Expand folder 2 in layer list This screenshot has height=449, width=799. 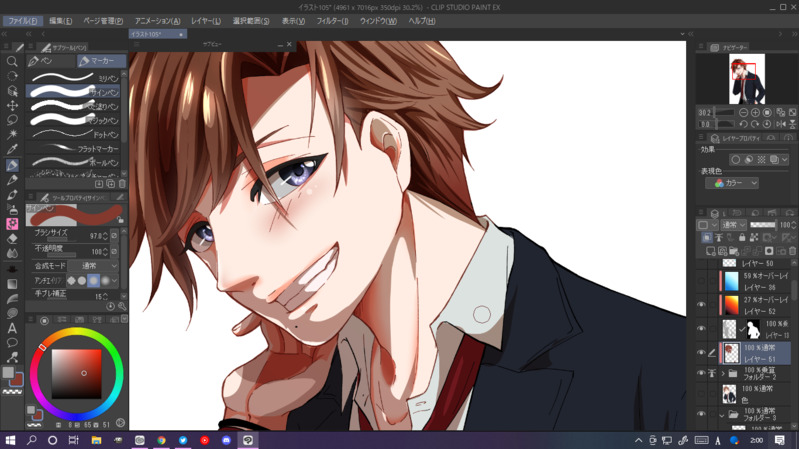tap(723, 374)
